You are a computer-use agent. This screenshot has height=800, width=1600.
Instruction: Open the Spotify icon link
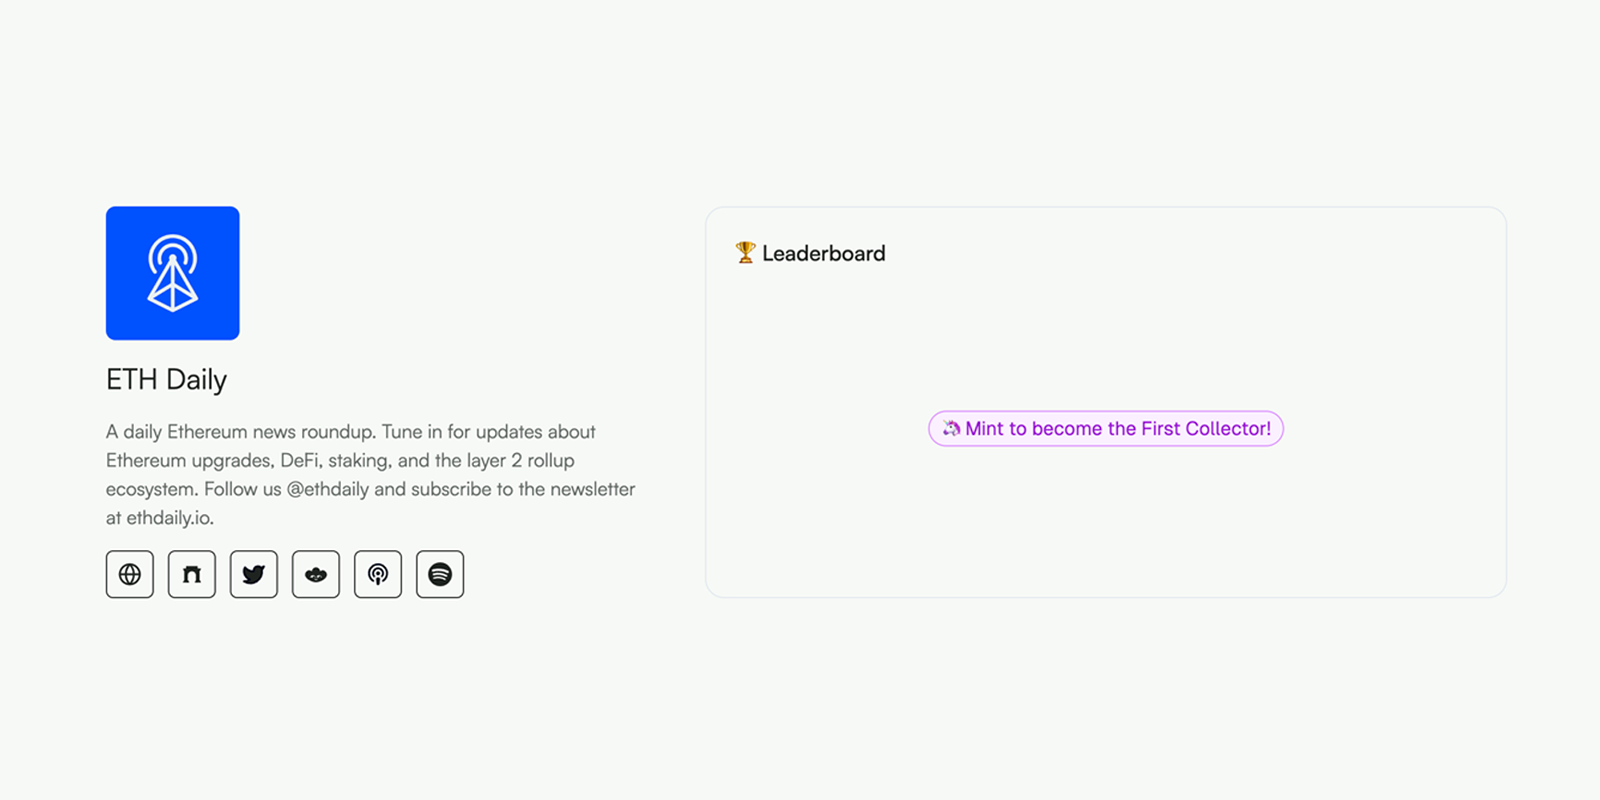pos(440,574)
